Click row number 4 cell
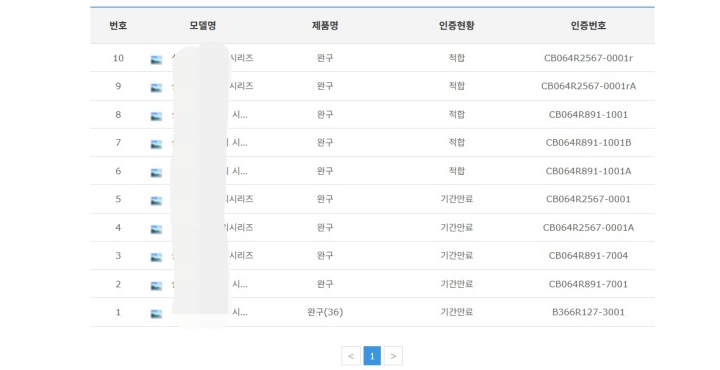 click(x=118, y=227)
